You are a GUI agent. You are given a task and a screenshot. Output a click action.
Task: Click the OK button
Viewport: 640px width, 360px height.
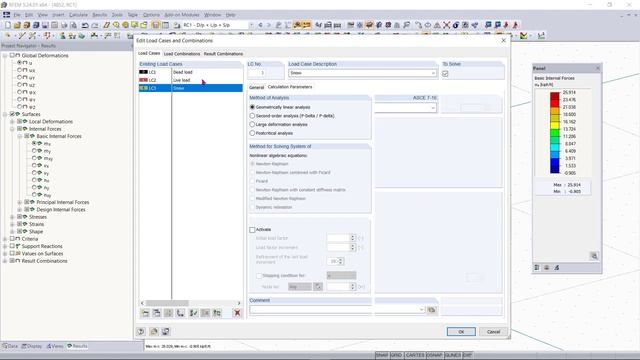[461, 332]
